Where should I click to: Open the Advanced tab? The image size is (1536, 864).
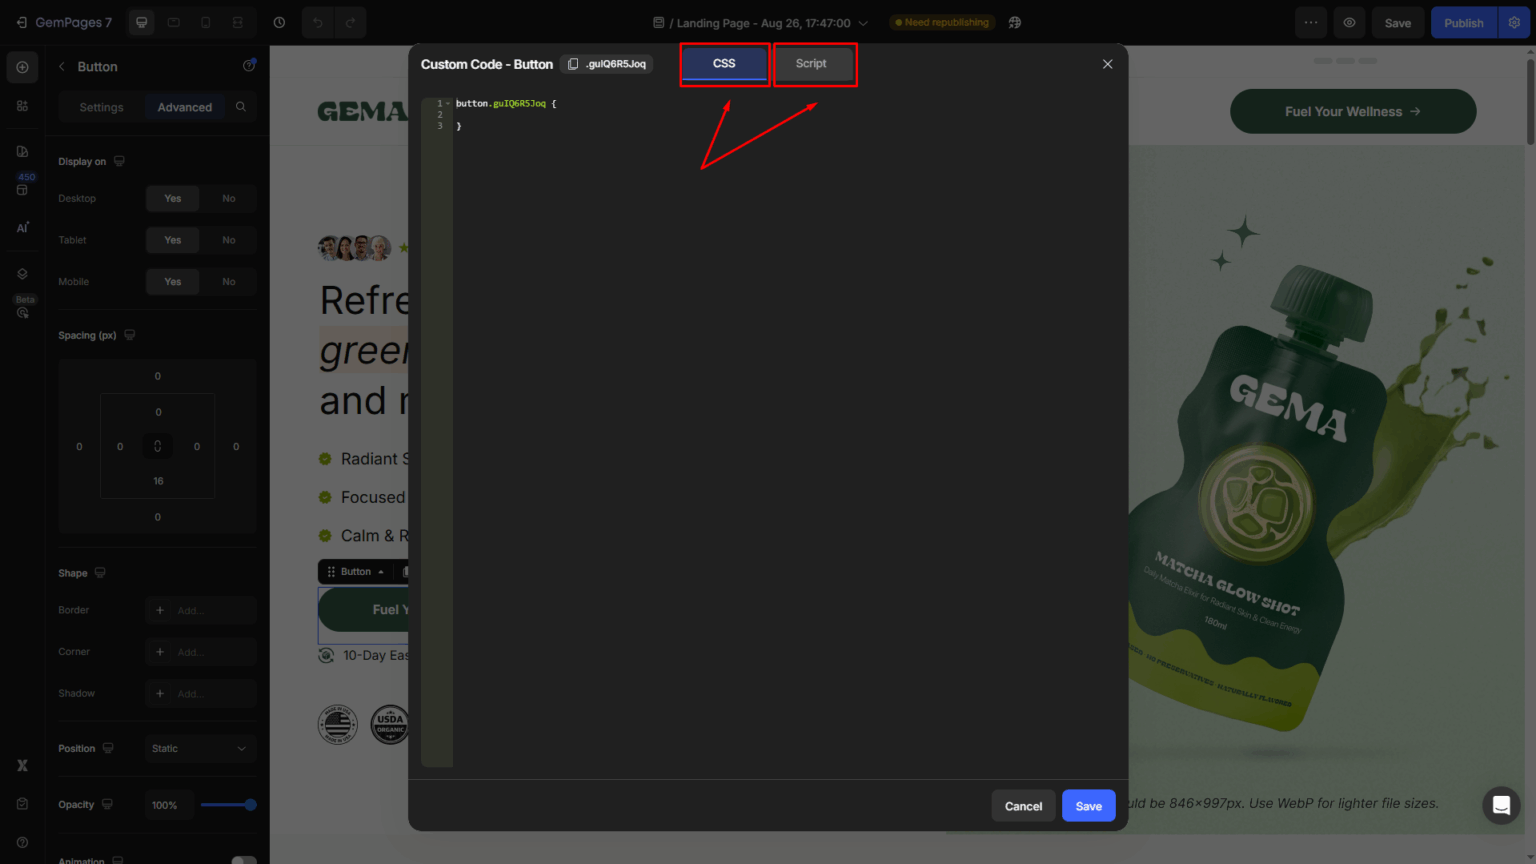tap(185, 107)
